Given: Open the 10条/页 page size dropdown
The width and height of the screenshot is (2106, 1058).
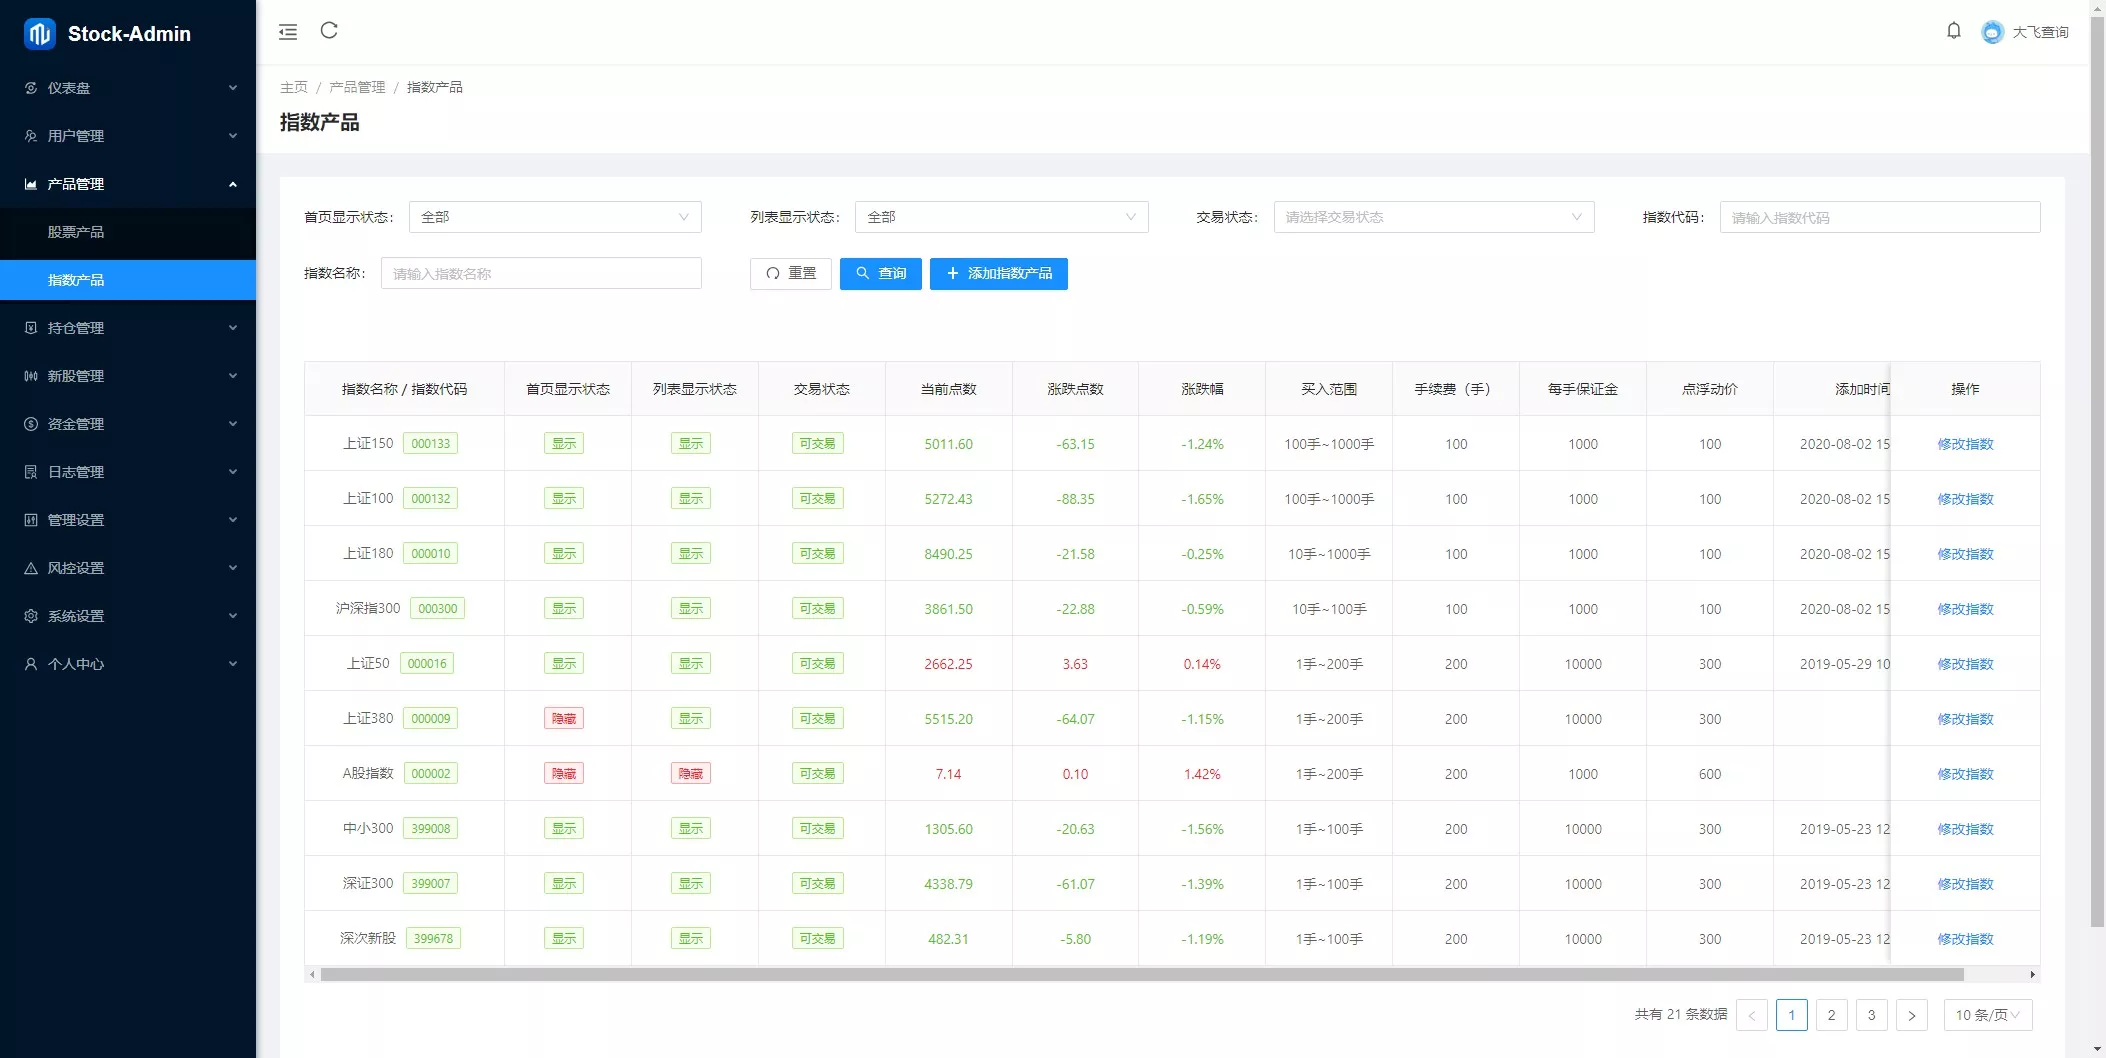Looking at the screenshot, I should point(1986,1015).
